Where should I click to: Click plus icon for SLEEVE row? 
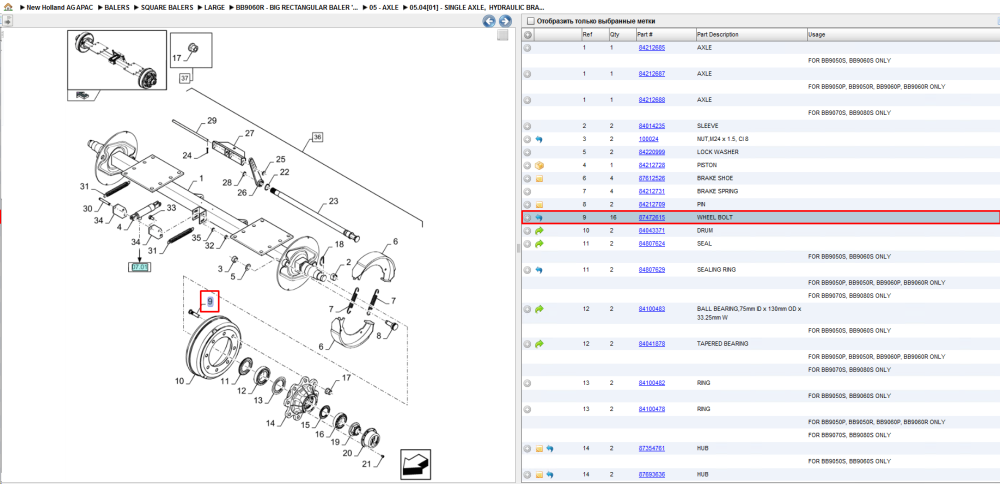pos(527,126)
